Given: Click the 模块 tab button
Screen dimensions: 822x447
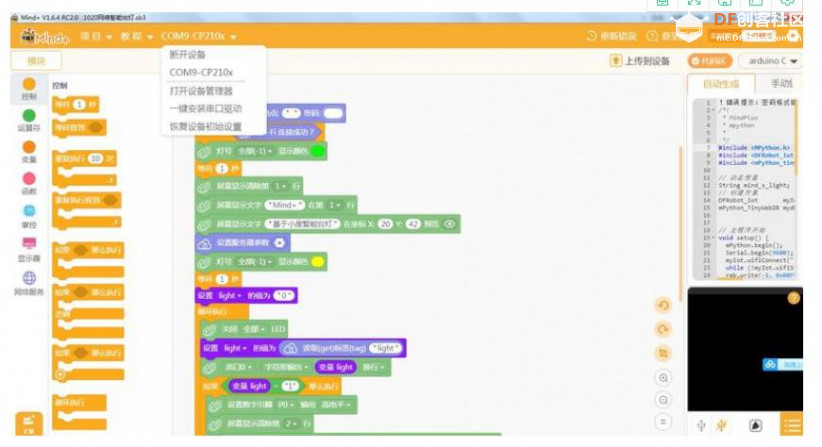Looking at the screenshot, I should [x=36, y=61].
